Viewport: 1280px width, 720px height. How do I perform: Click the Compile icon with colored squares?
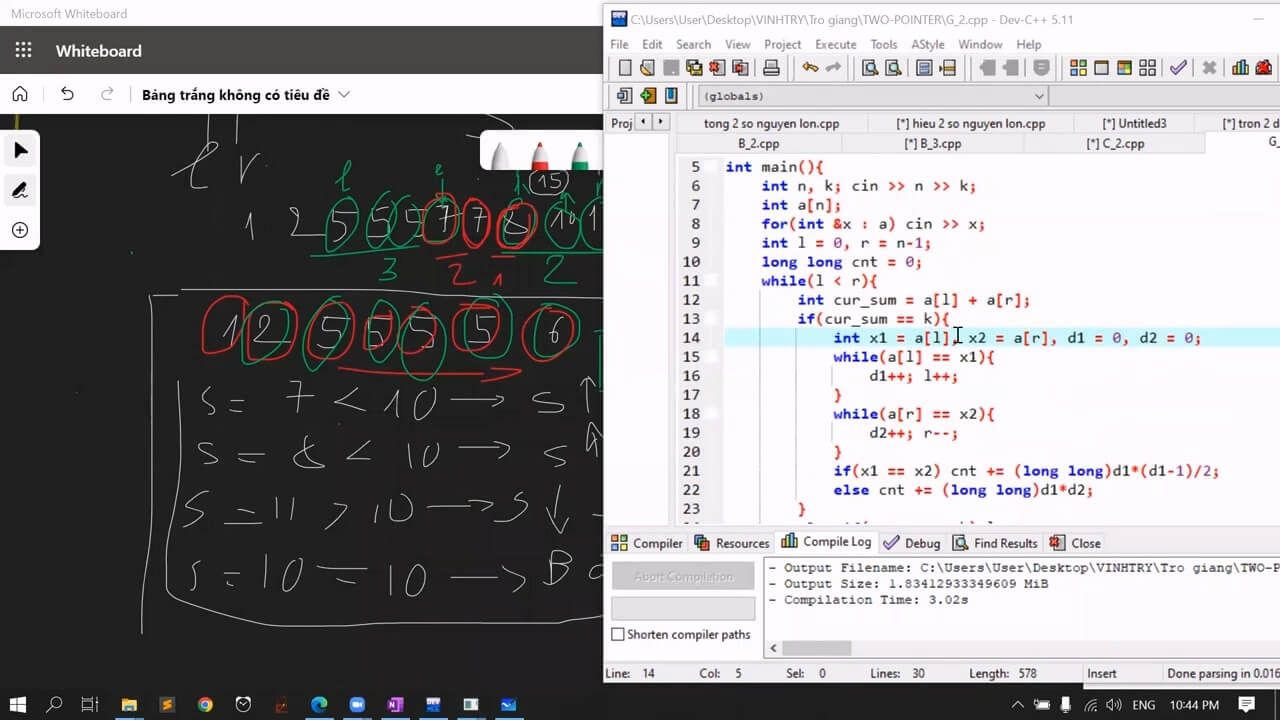[1078, 68]
